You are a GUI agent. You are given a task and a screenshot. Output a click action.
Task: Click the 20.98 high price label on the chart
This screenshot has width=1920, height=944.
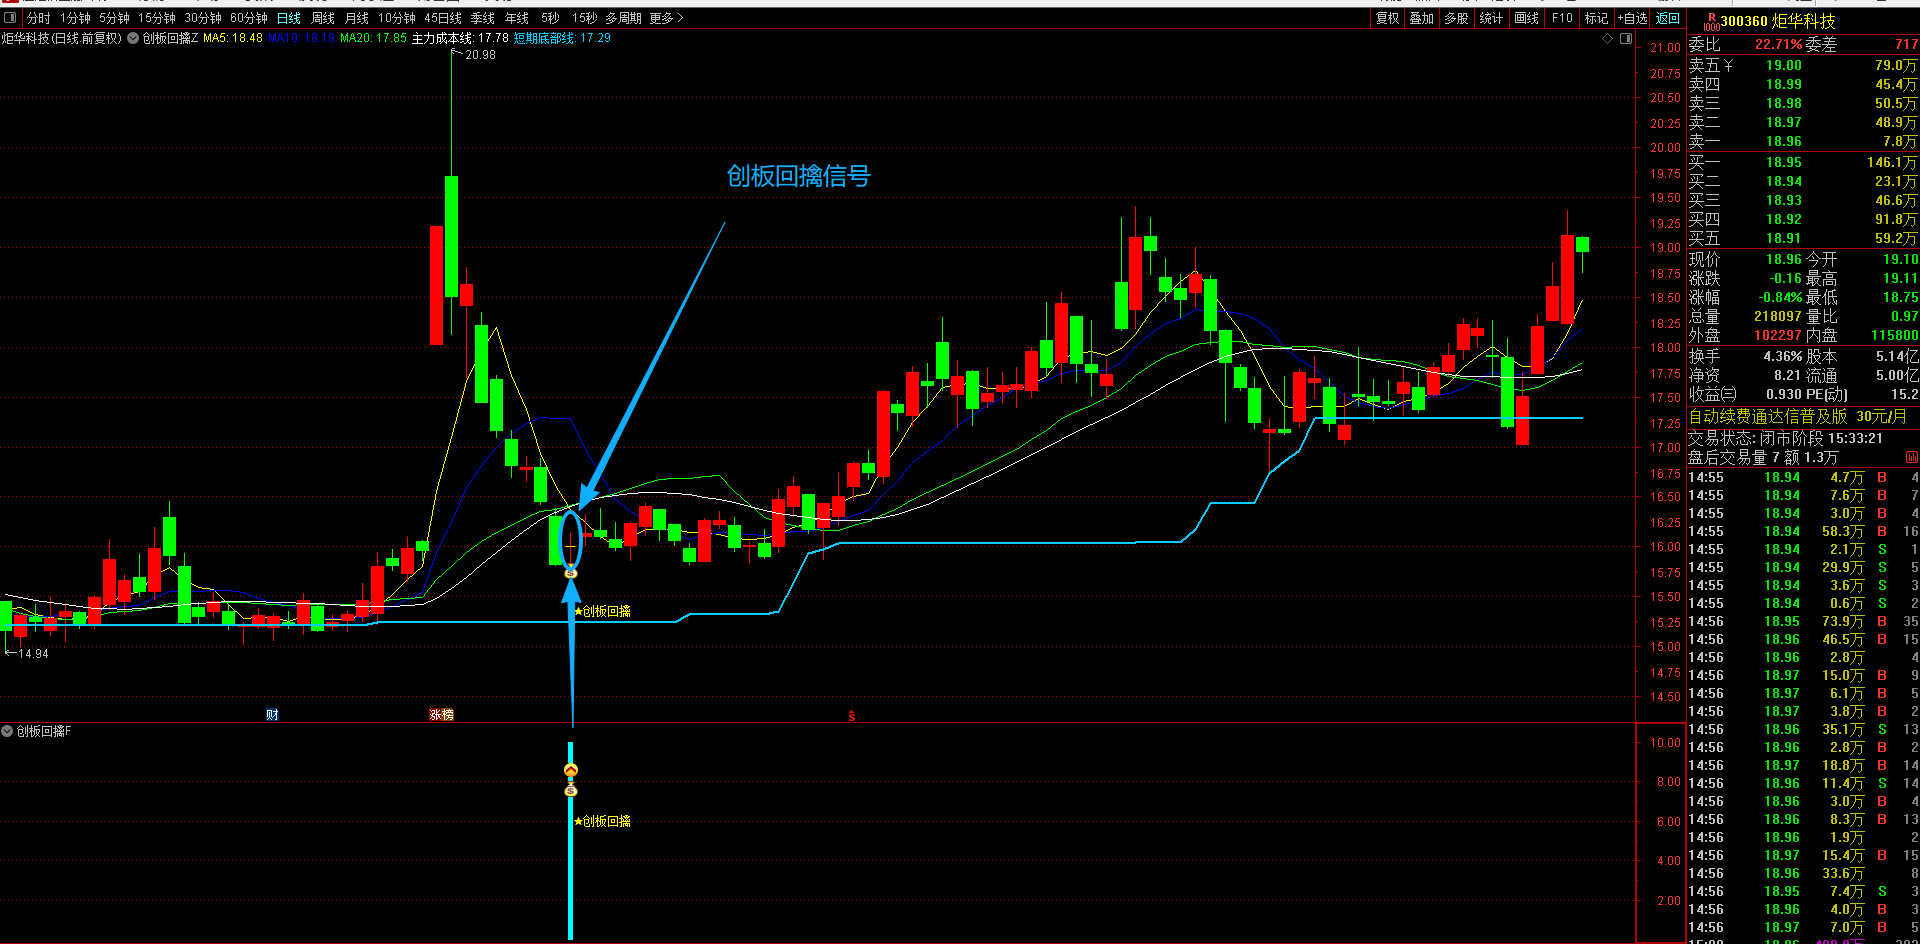tap(480, 55)
